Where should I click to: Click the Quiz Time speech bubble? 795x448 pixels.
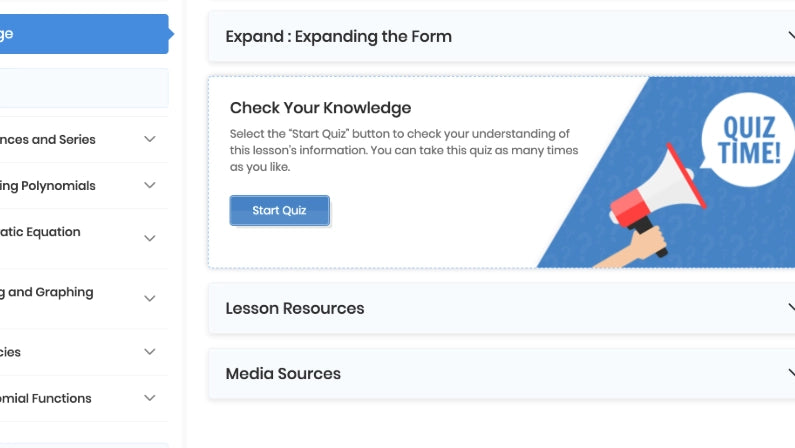coord(748,138)
